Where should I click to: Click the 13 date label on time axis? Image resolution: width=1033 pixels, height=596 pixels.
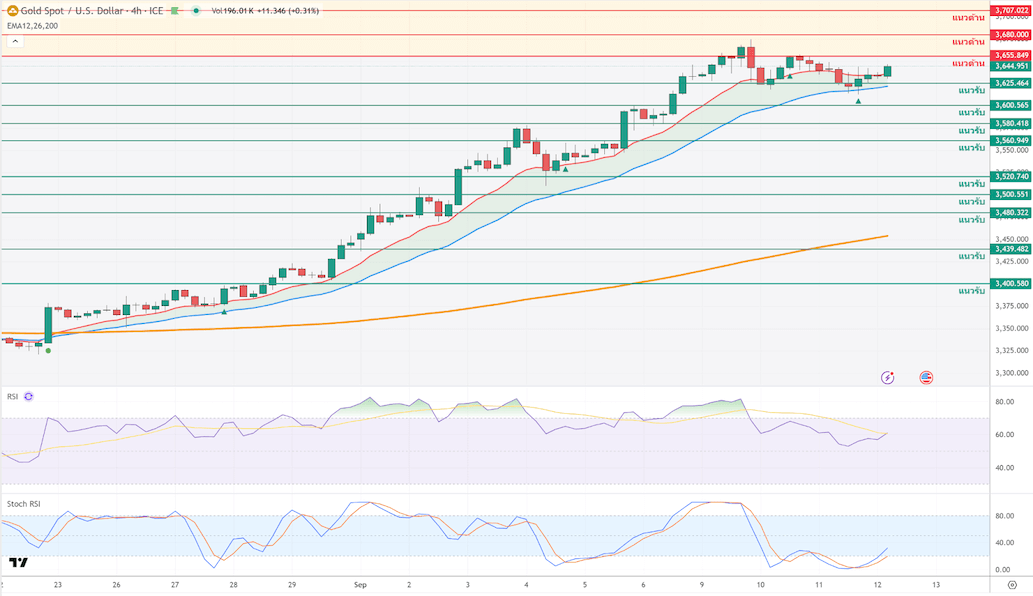(x=935, y=585)
